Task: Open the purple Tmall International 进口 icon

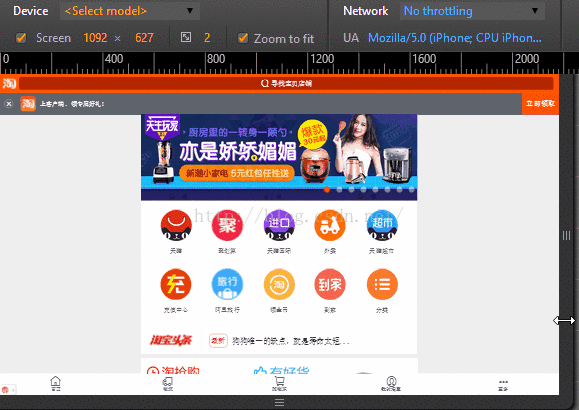Action: click(279, 225)
